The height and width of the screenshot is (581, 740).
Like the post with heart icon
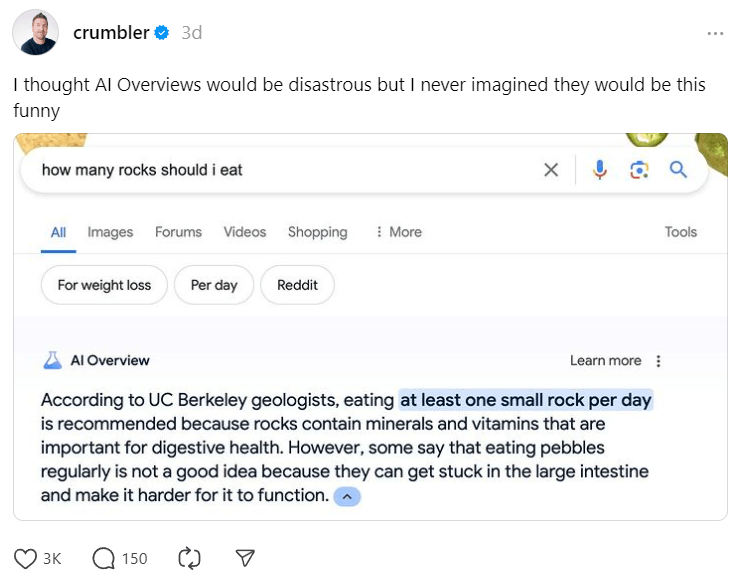[x=26, y=558]
